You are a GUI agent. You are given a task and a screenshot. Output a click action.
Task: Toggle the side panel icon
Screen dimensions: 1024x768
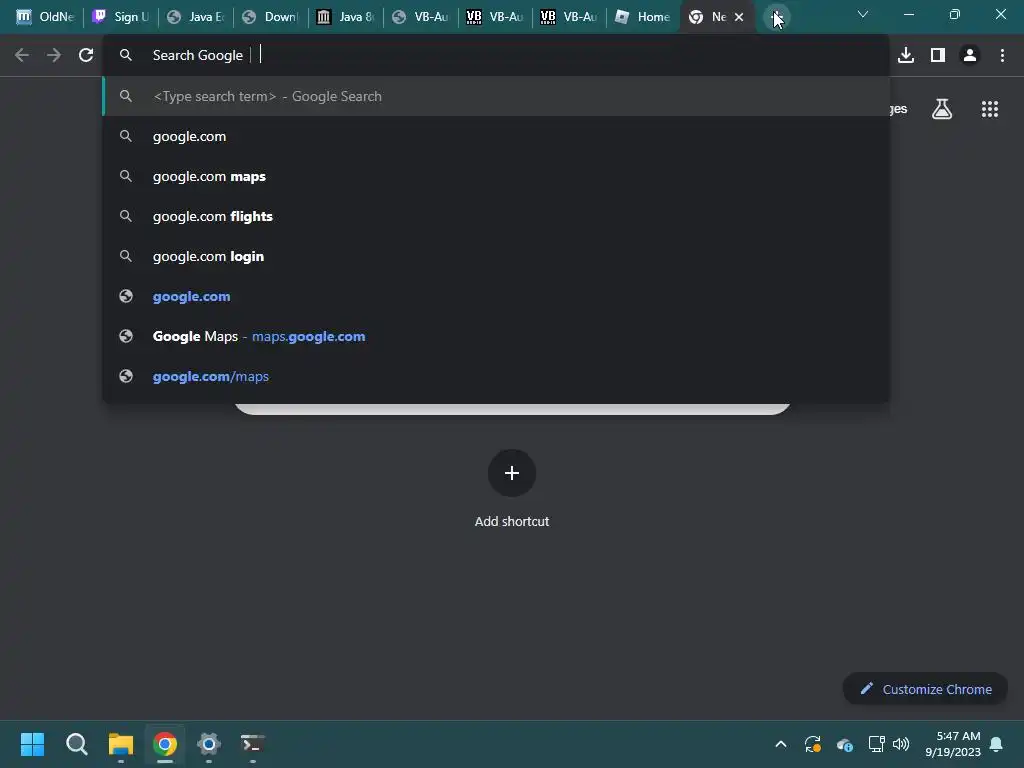938,56
